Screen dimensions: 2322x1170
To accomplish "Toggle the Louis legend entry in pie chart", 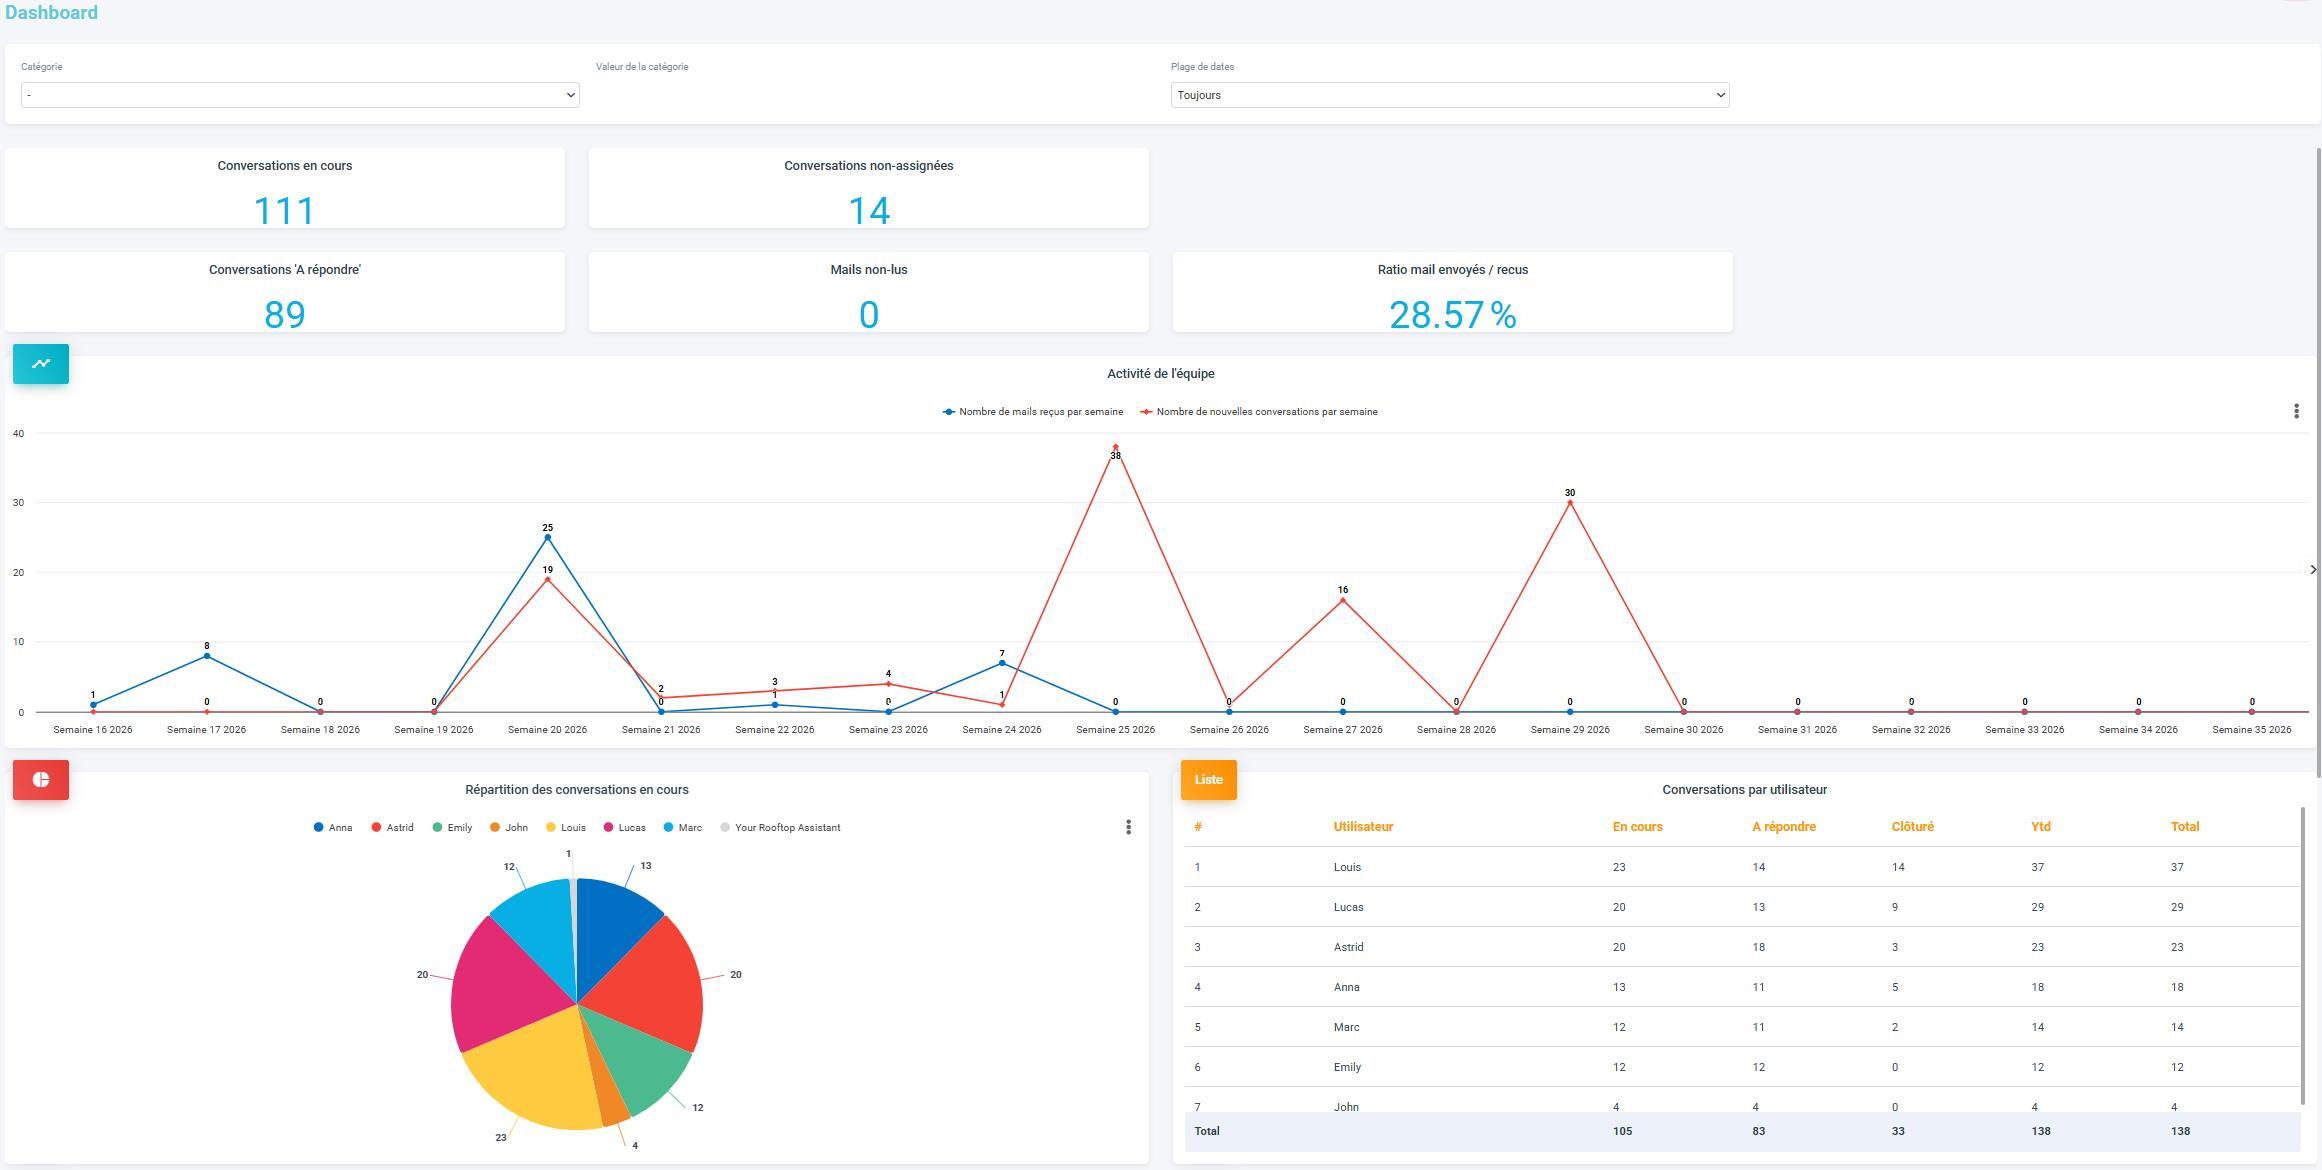I will 566,828.
